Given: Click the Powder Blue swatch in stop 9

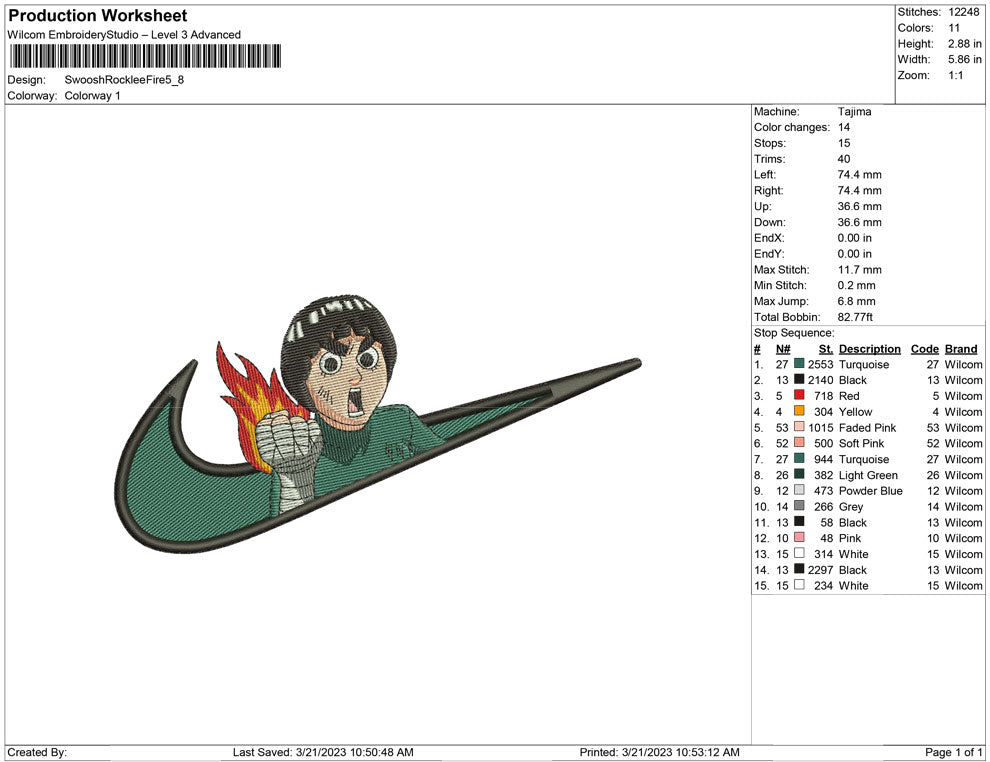Looking at the screenshot, I should coord(799,491).
